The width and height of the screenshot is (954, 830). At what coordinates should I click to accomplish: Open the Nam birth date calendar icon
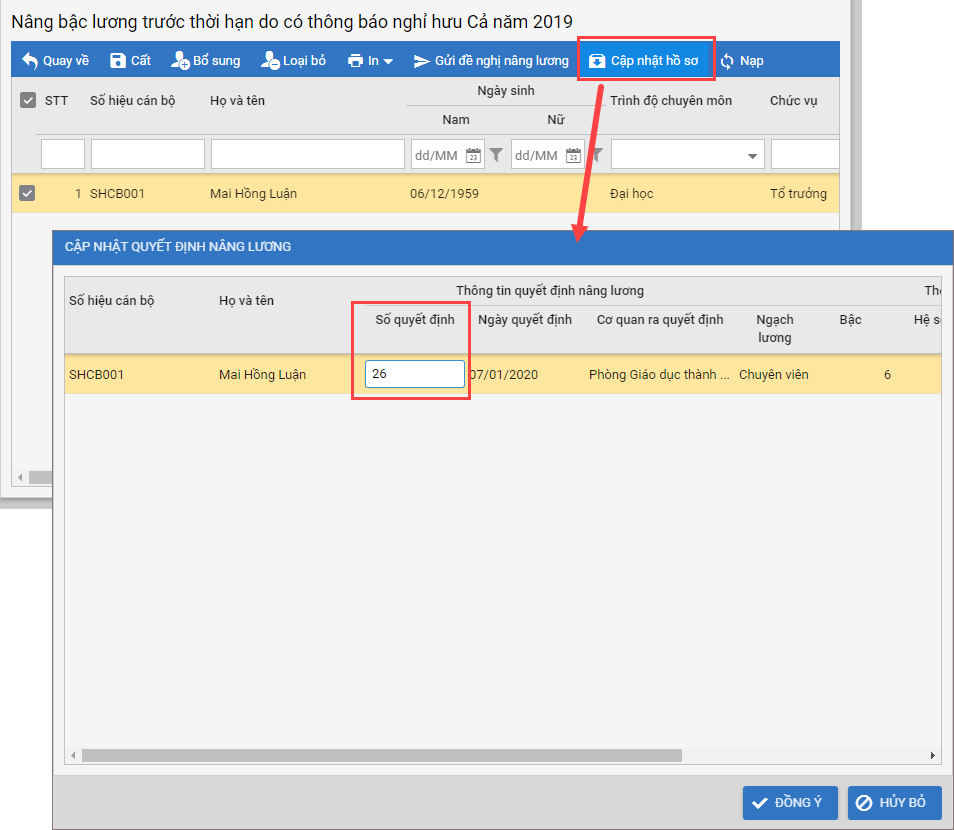474,155
